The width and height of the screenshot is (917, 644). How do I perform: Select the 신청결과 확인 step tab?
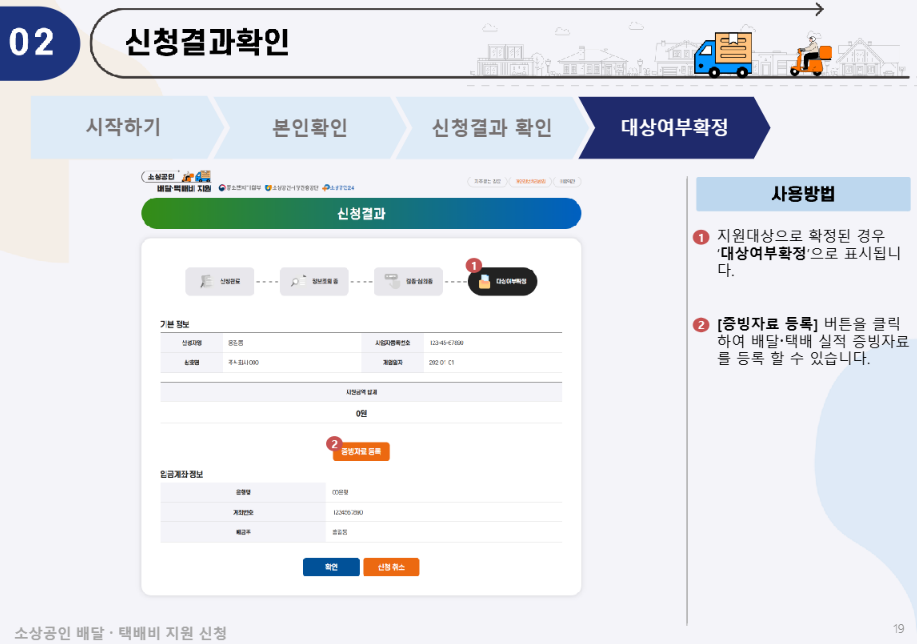492,128
